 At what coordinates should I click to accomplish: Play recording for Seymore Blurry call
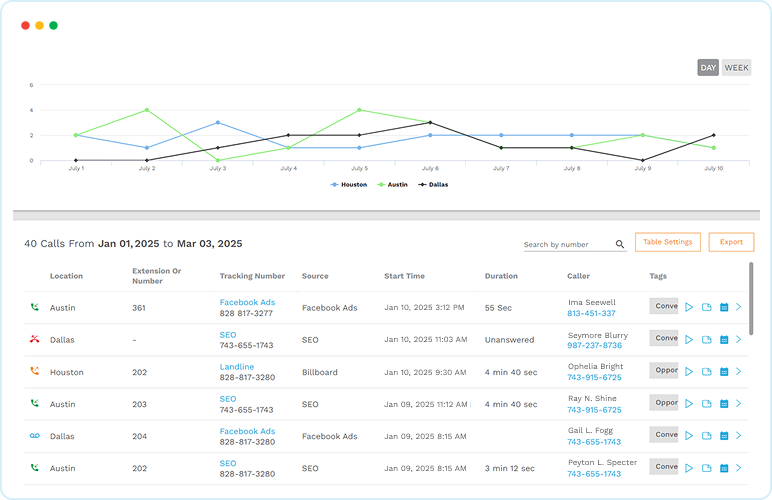689,339
